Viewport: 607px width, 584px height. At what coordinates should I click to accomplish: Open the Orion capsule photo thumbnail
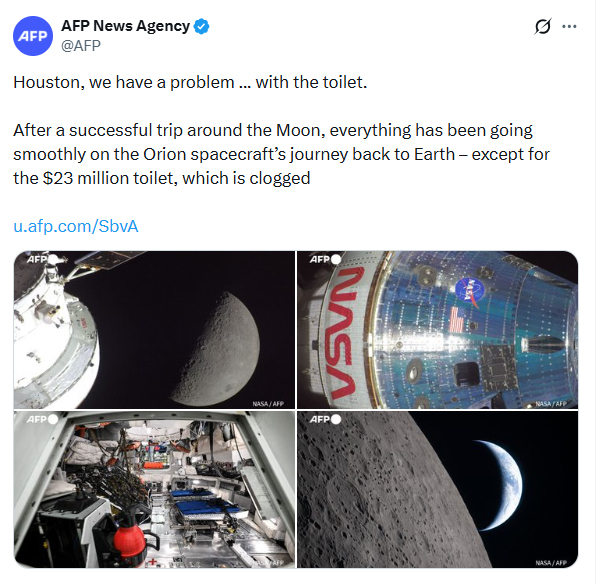(437, 329)
